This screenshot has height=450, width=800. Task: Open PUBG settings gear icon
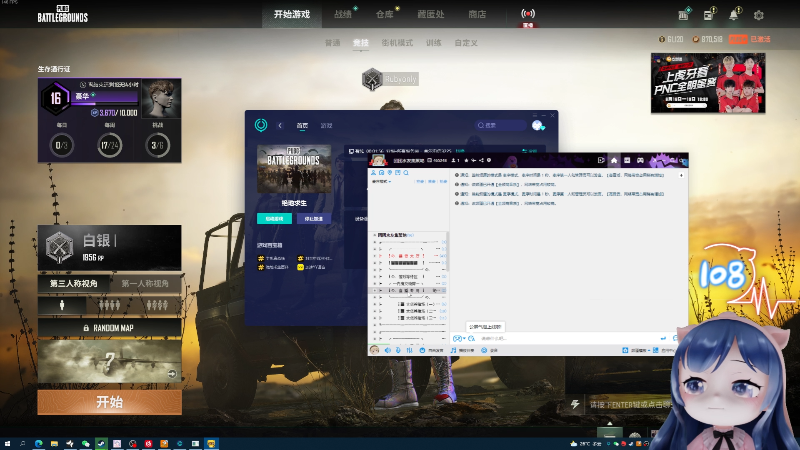pyautogui.click(x=759, y=15)
